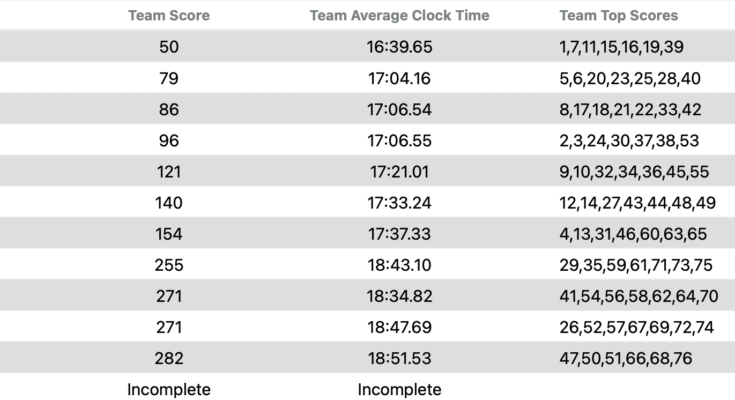Image resolution: width=735 pixels, height=400 pixels.
Task: Select Incomplete in the Team Score column
Action: [x=169, y=389]
